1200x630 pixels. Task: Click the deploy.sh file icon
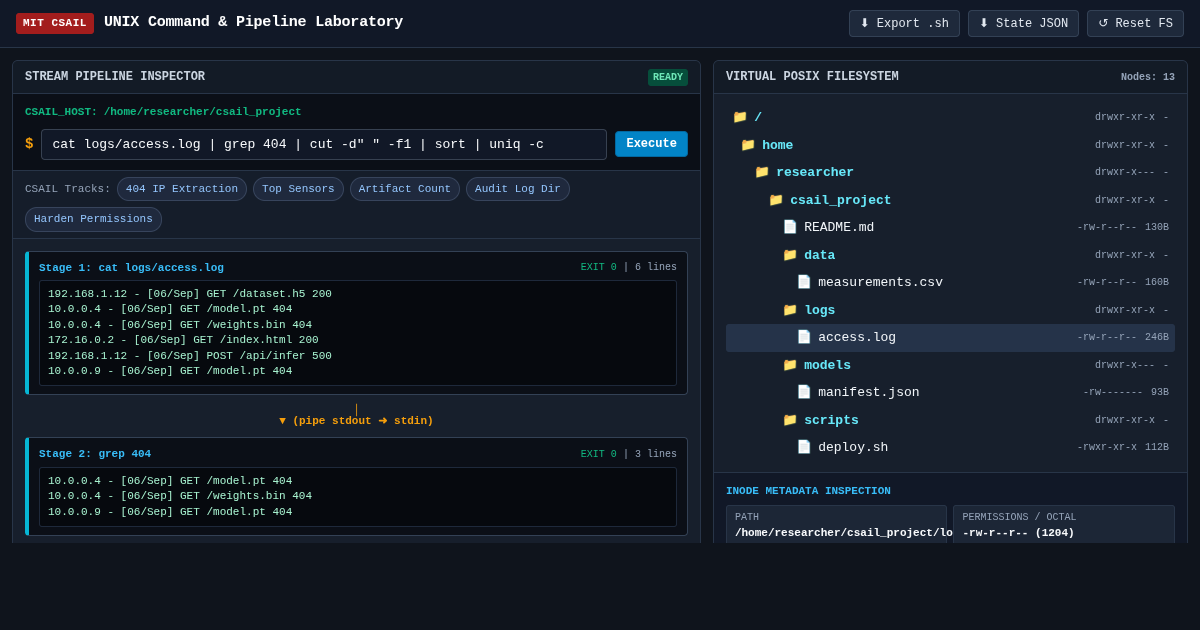tap(804, 447)
